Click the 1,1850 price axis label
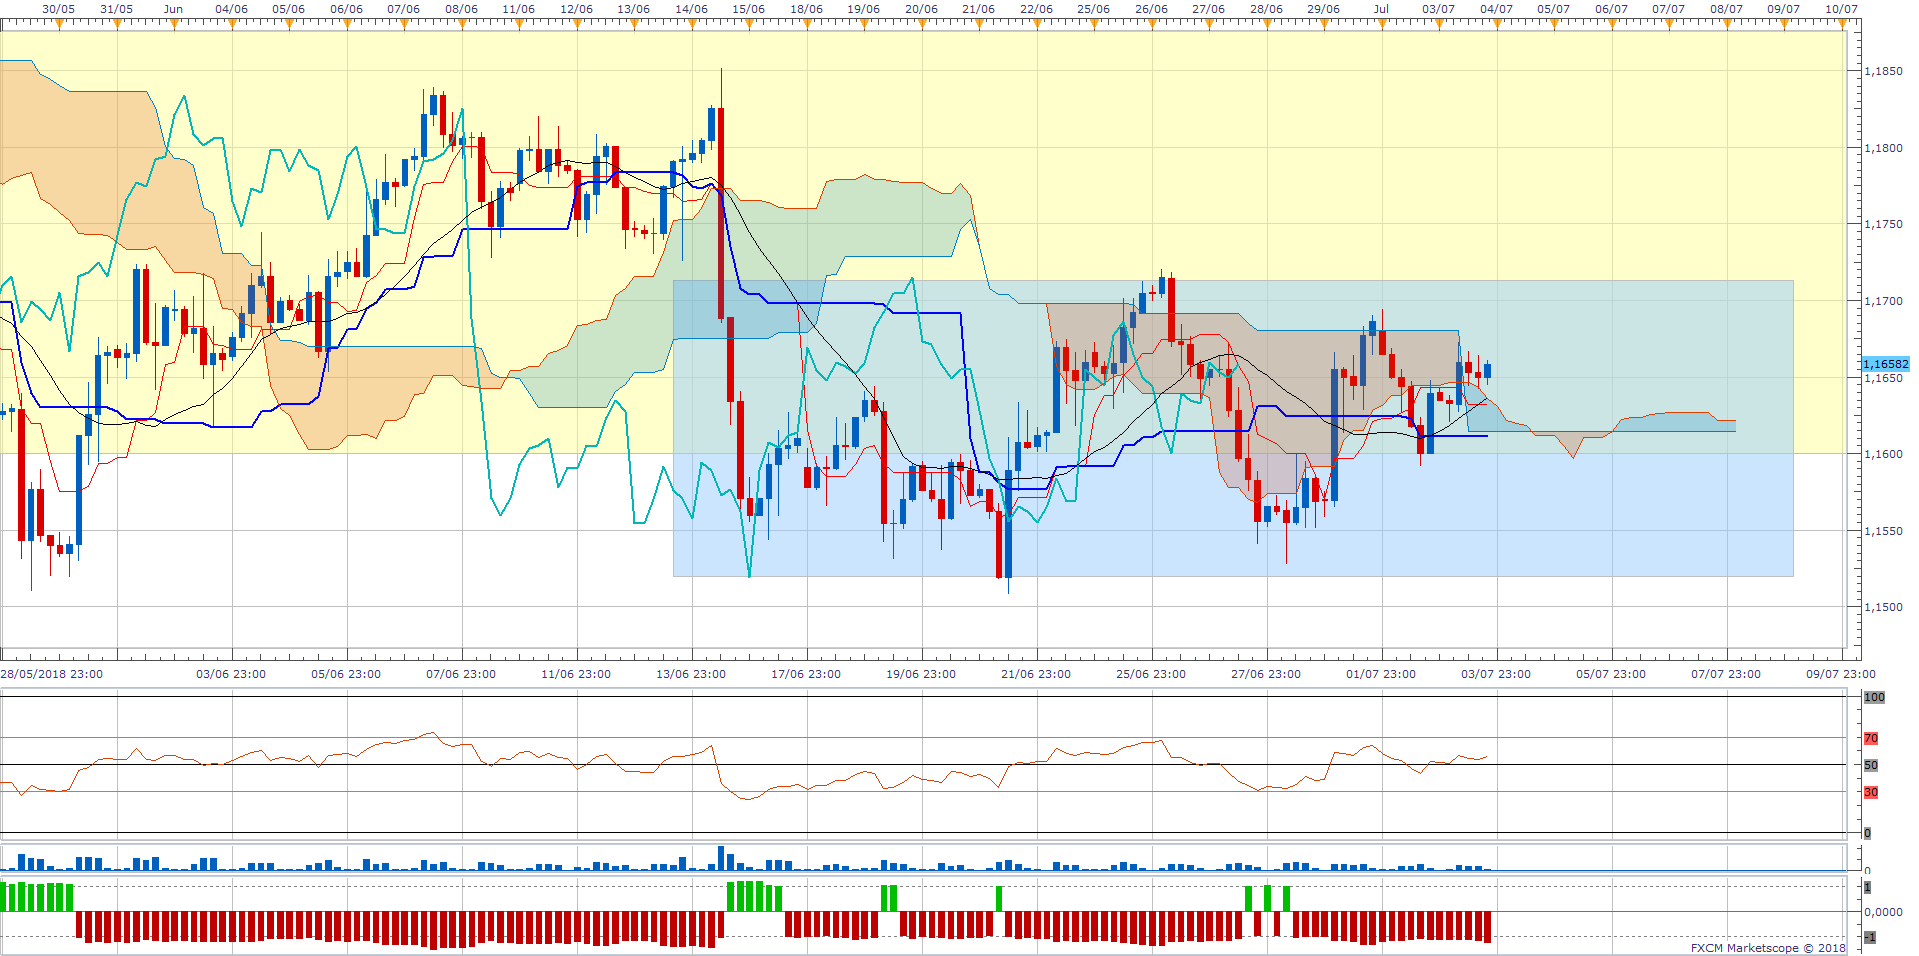 [1883, 72]
